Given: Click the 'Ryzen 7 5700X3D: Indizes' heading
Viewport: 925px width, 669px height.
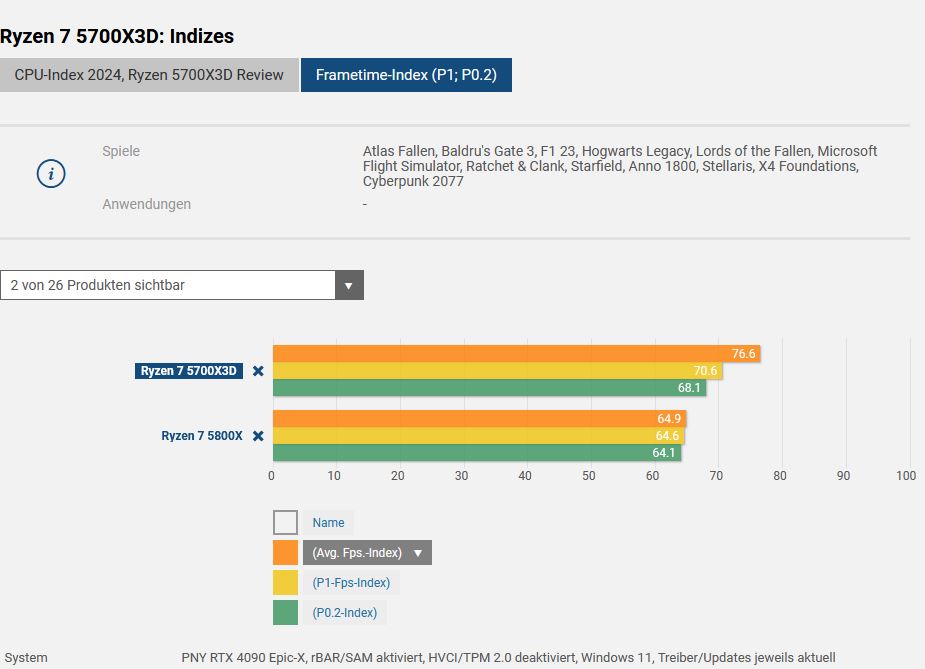Looking at the screenshot, I should (117, 37).
